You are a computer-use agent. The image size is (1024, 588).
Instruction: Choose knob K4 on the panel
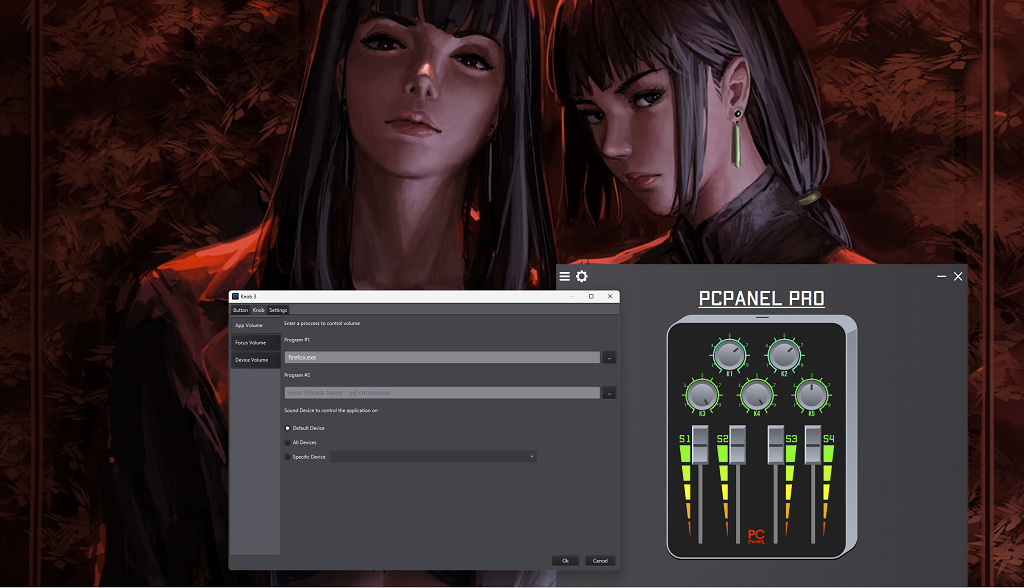click(757, 394)
